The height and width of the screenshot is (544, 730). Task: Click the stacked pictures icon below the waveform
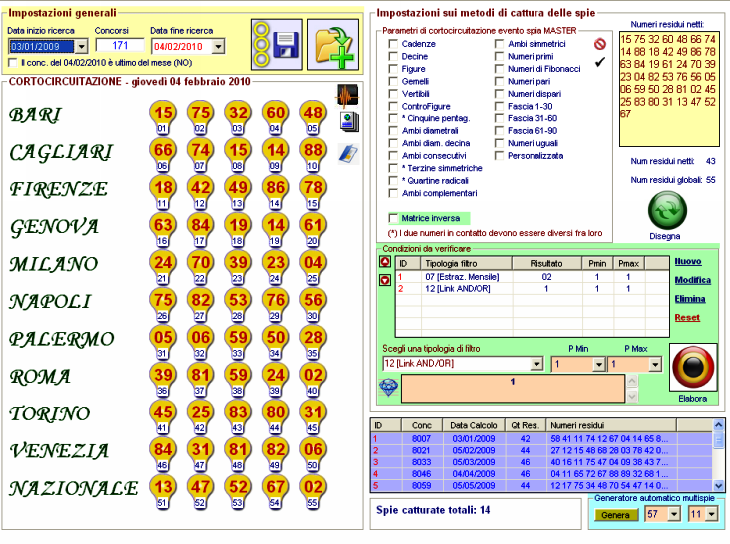(349, 122)
